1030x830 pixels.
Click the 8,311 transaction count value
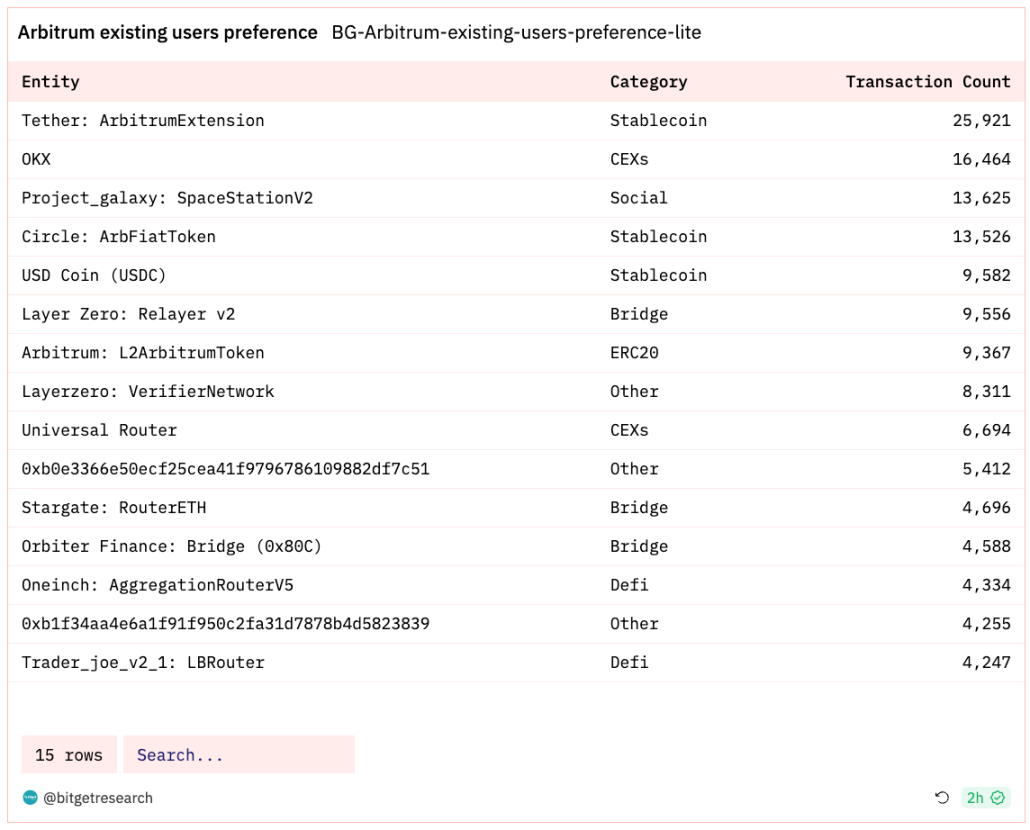(986, 391)
